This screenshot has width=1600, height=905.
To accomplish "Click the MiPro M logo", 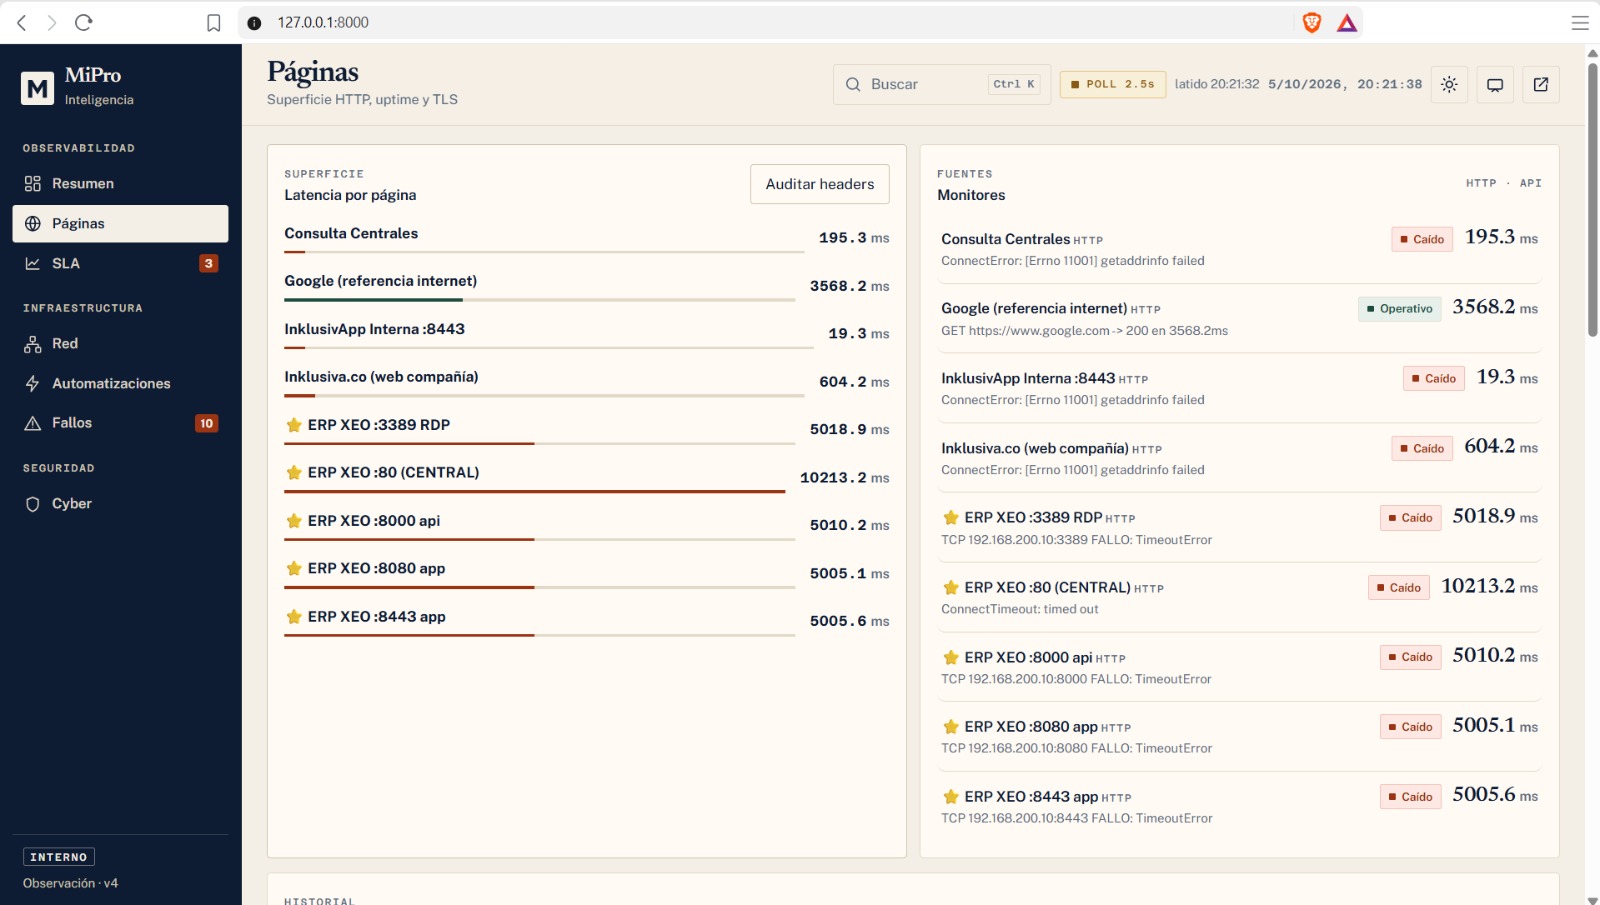I will (x=38, y=88).
